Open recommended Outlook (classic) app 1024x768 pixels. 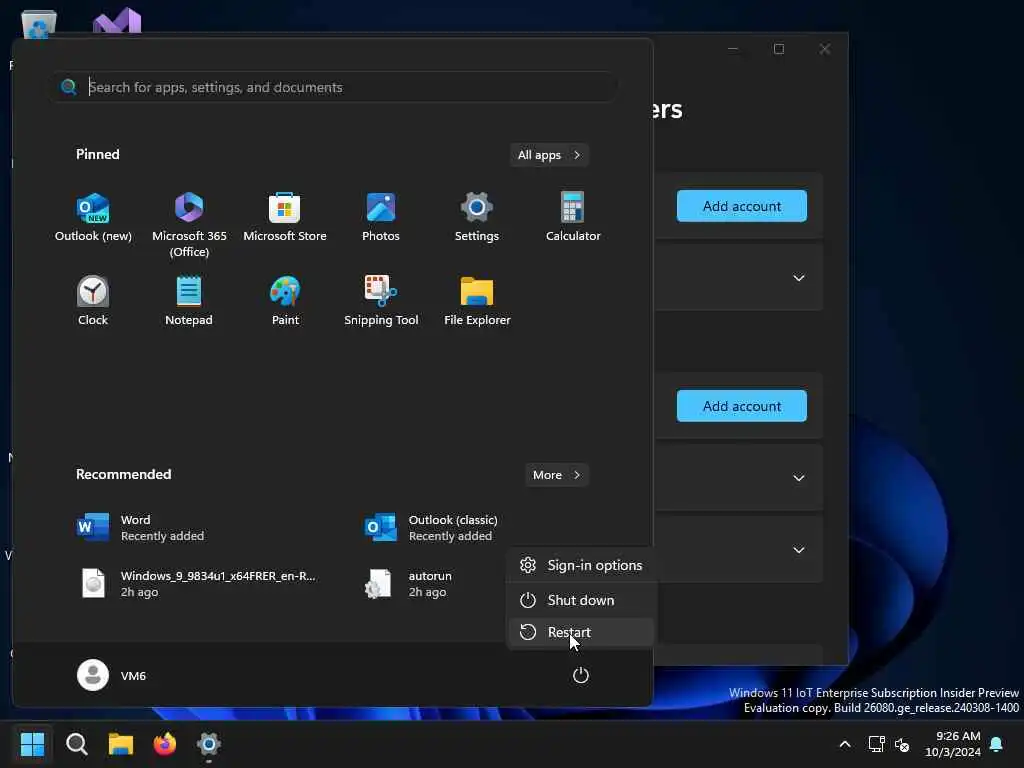tap(431, 528)
